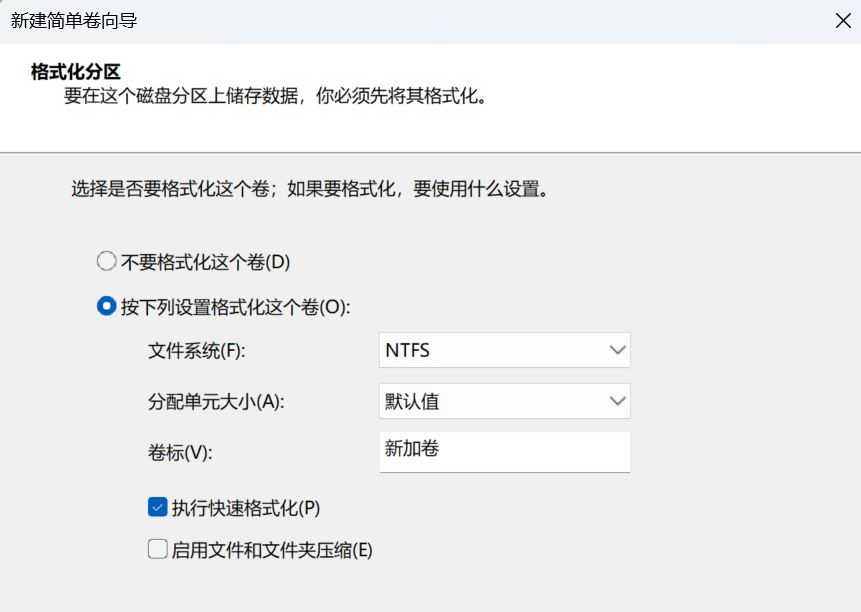Click the 分配单元大小(A) label
Viewport: 861px width, 612px height.
click(x=216, y=402)
